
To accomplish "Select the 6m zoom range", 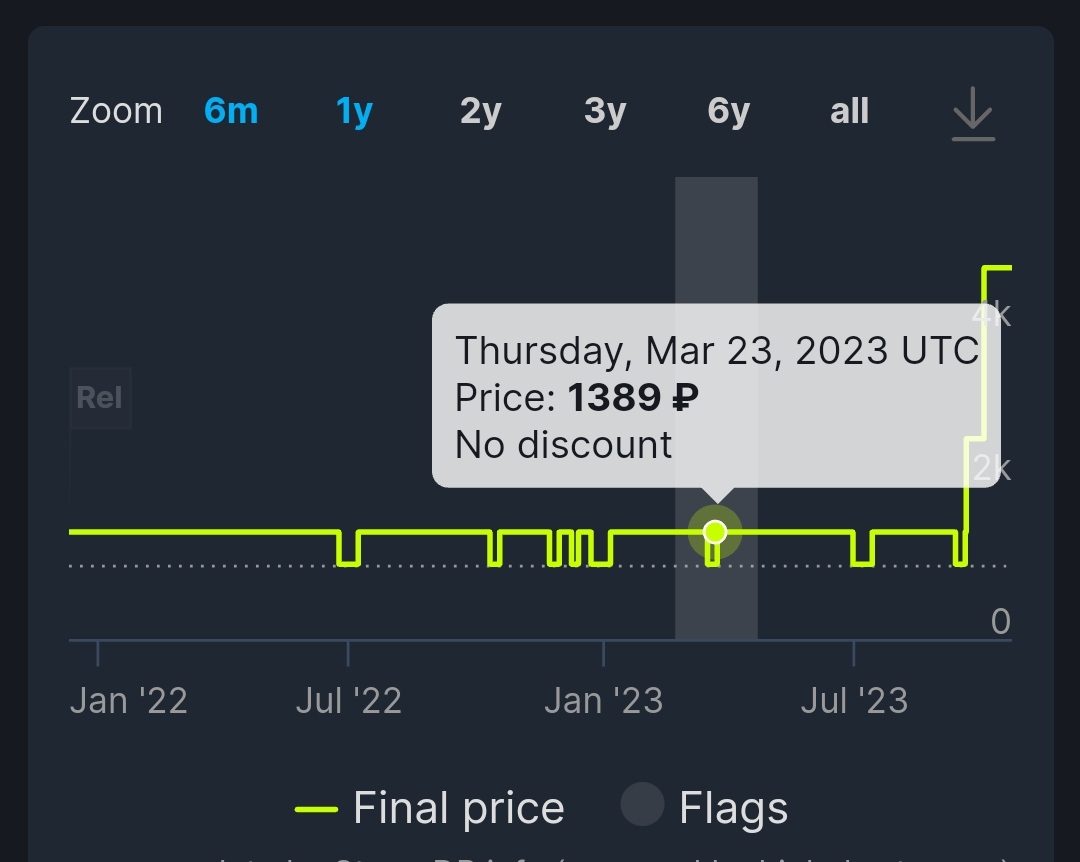I will coord(231,111).
